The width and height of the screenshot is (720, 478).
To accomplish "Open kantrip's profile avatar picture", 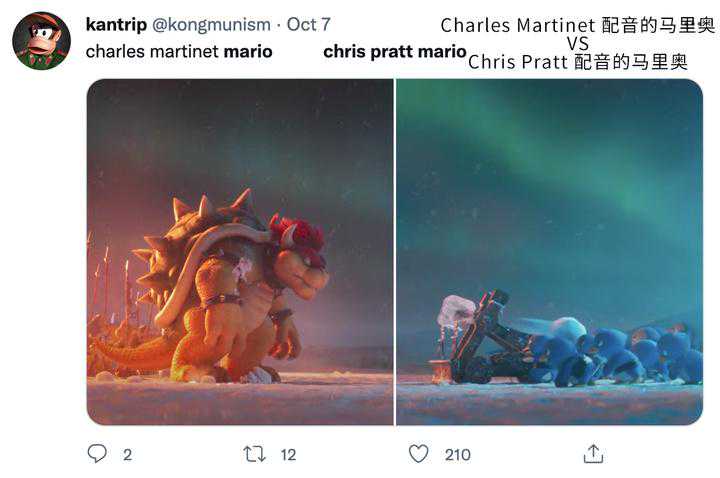I will [x=41, y=41].
